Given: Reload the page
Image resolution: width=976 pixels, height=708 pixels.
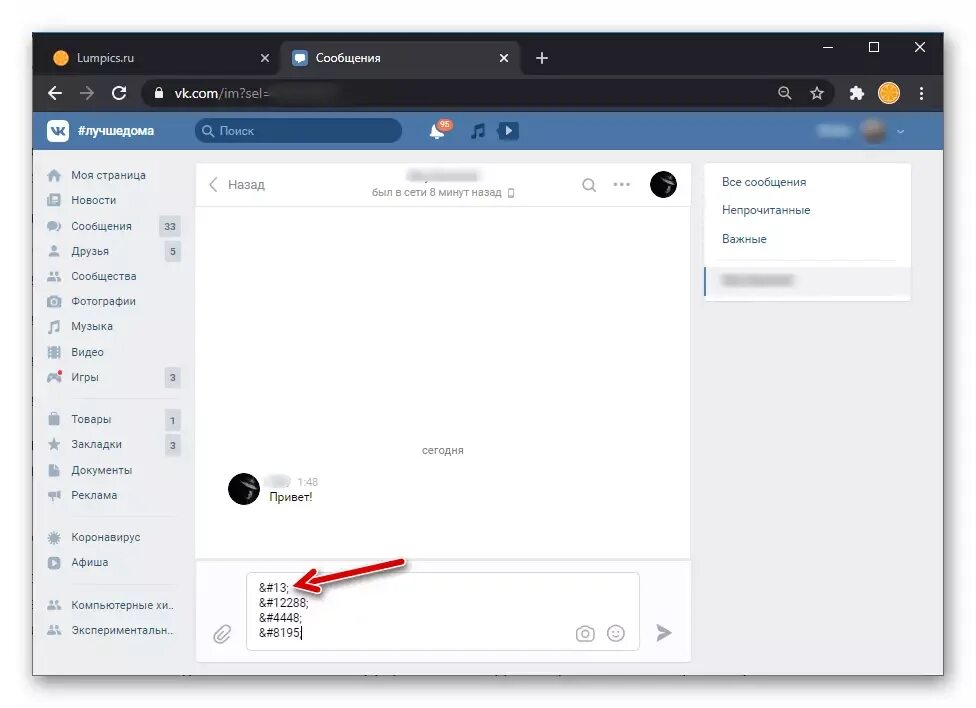Looking at the screenshot, I should point(119,93).
